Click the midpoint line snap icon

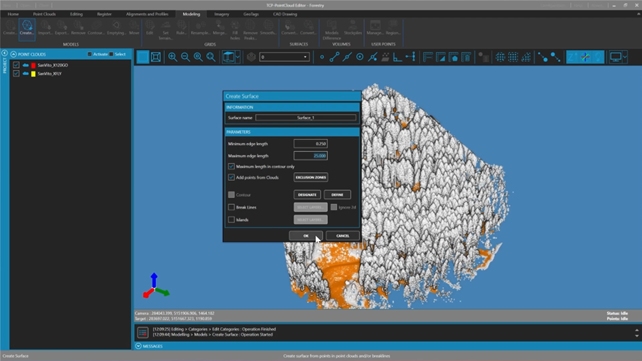click(347, 57)
